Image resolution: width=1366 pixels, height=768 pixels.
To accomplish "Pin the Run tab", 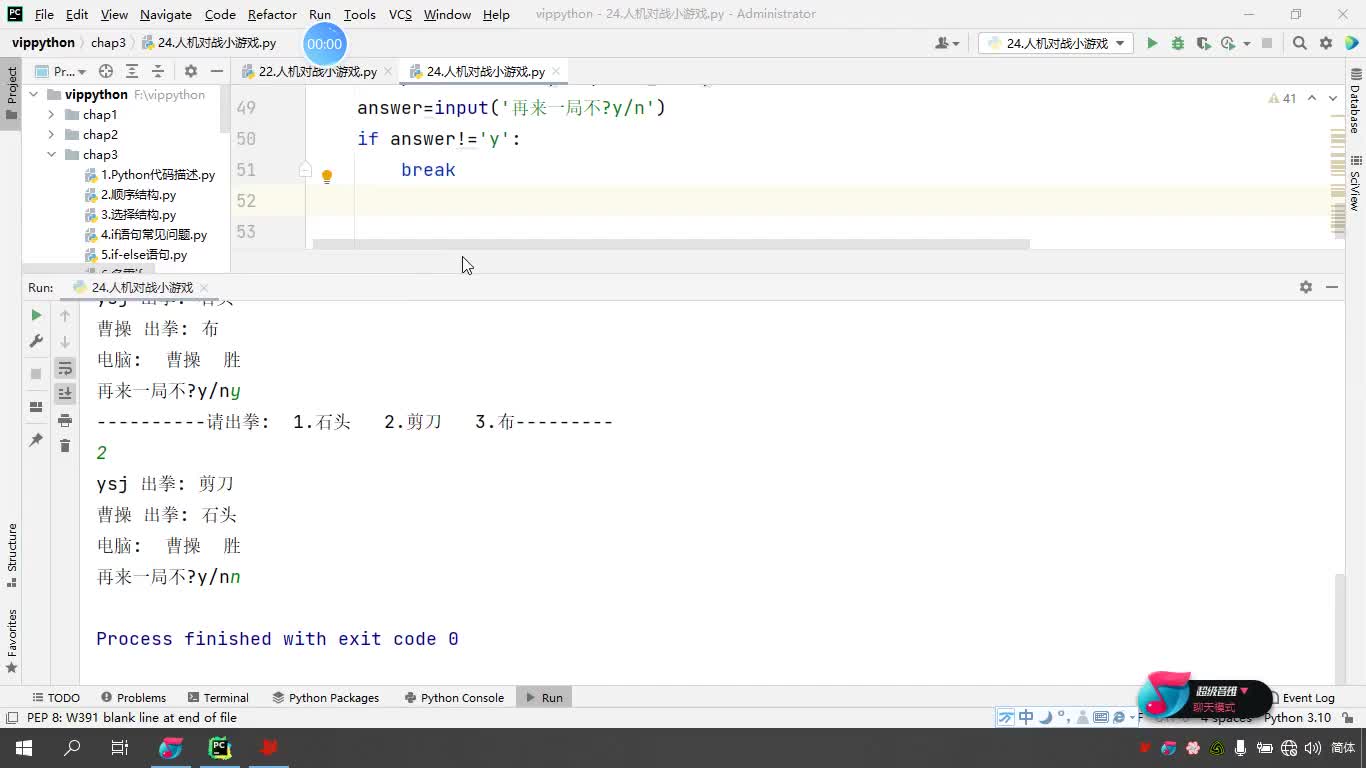I will (x=36, y=440).
